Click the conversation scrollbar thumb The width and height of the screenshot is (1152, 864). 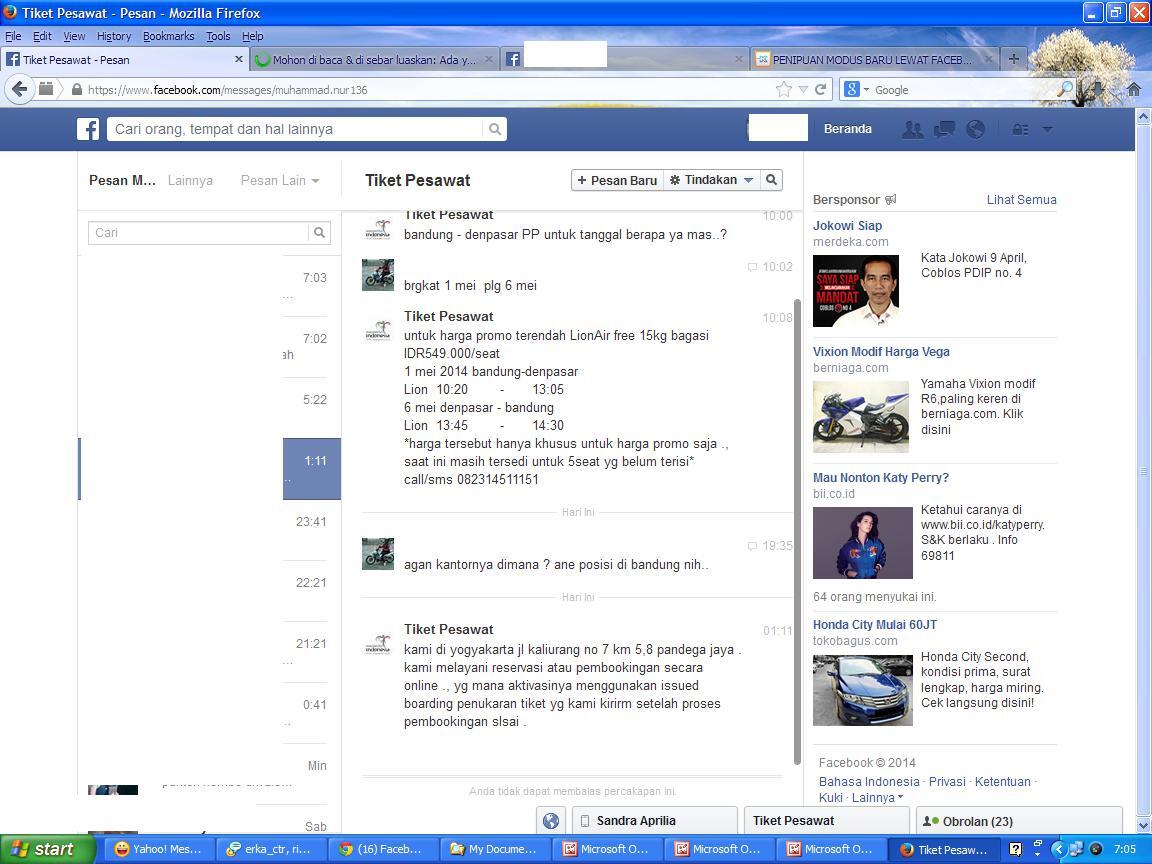797,532
